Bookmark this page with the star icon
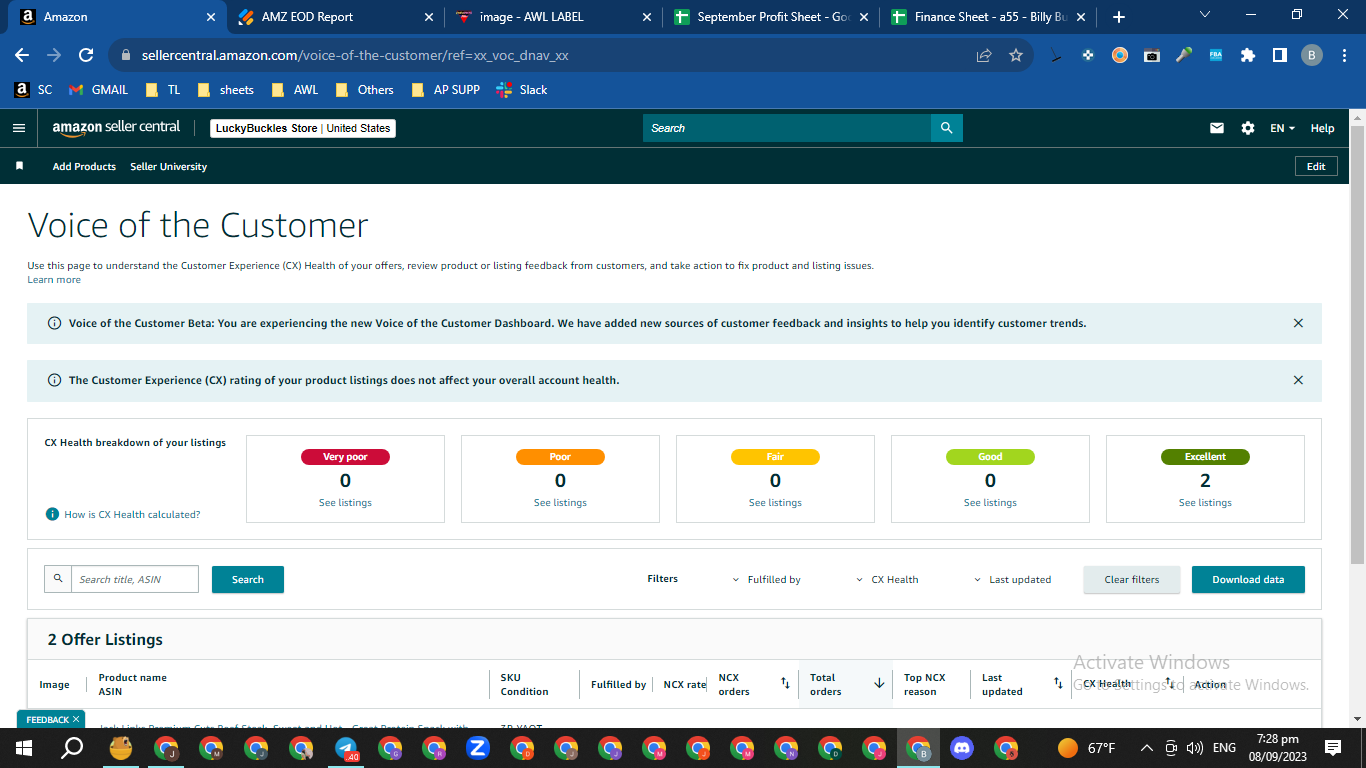 pyautogui.click(x=1016, y=55)
